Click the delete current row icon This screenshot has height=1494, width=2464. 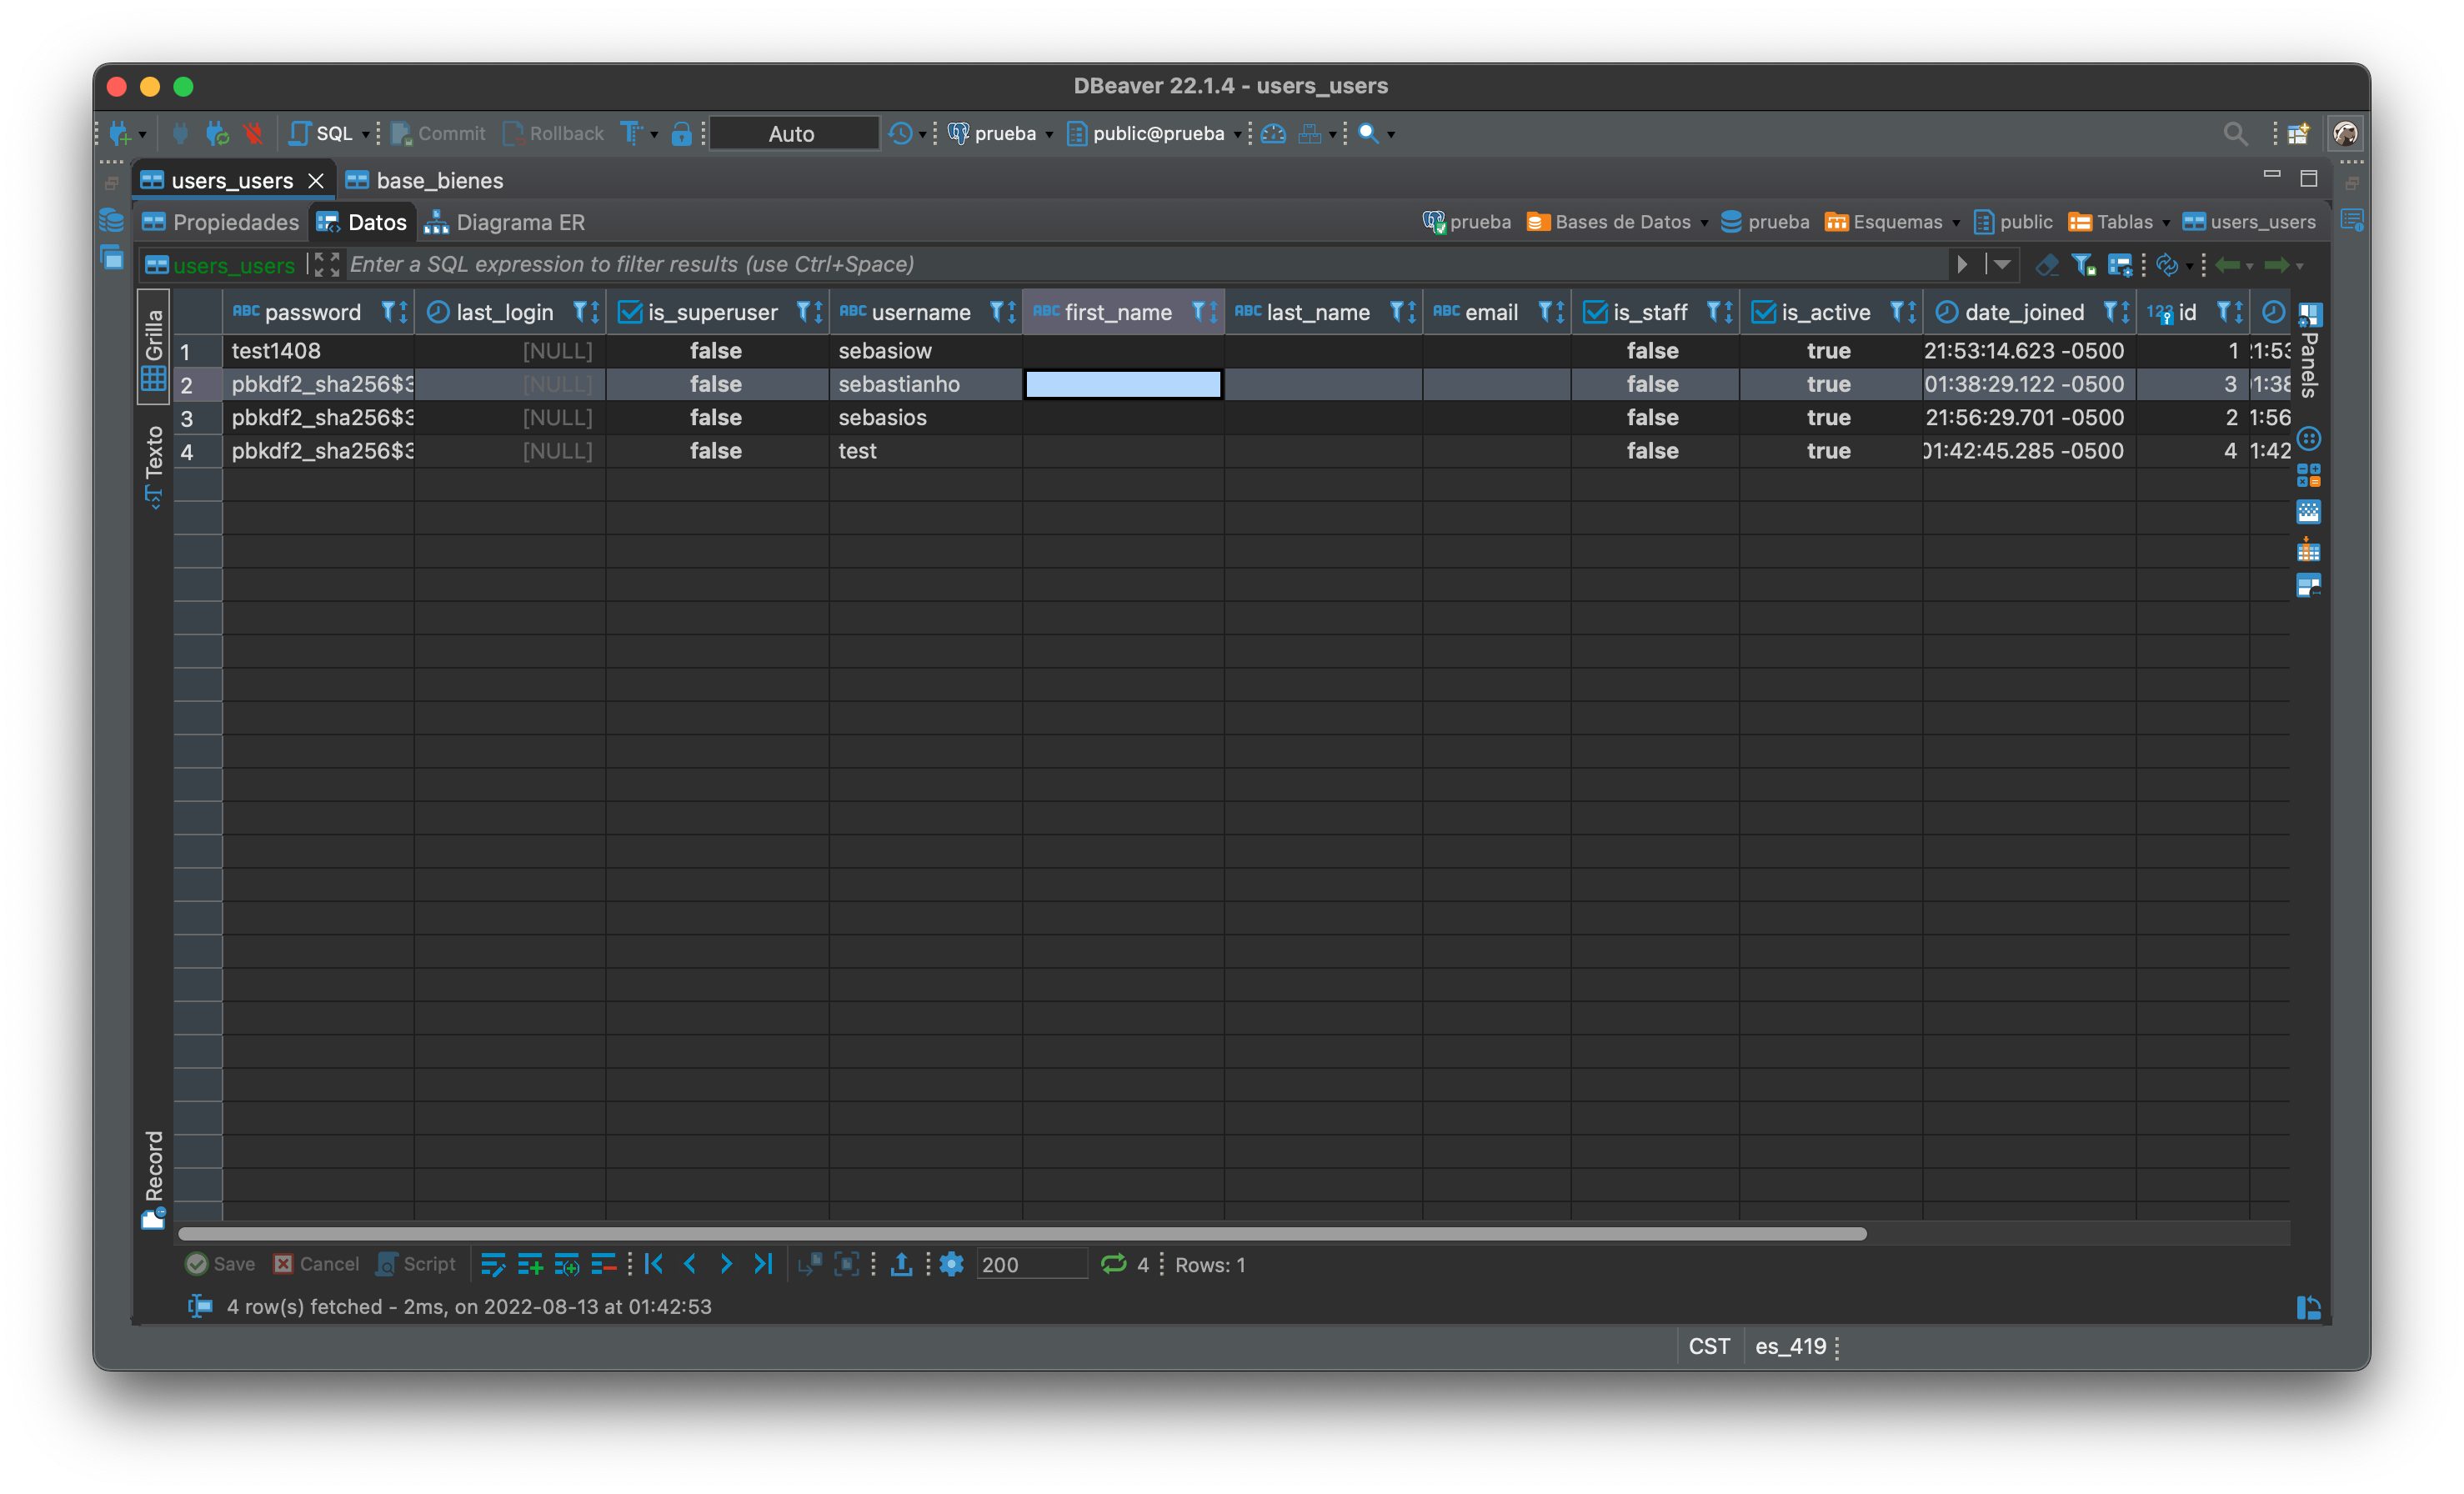(603, 1264)
